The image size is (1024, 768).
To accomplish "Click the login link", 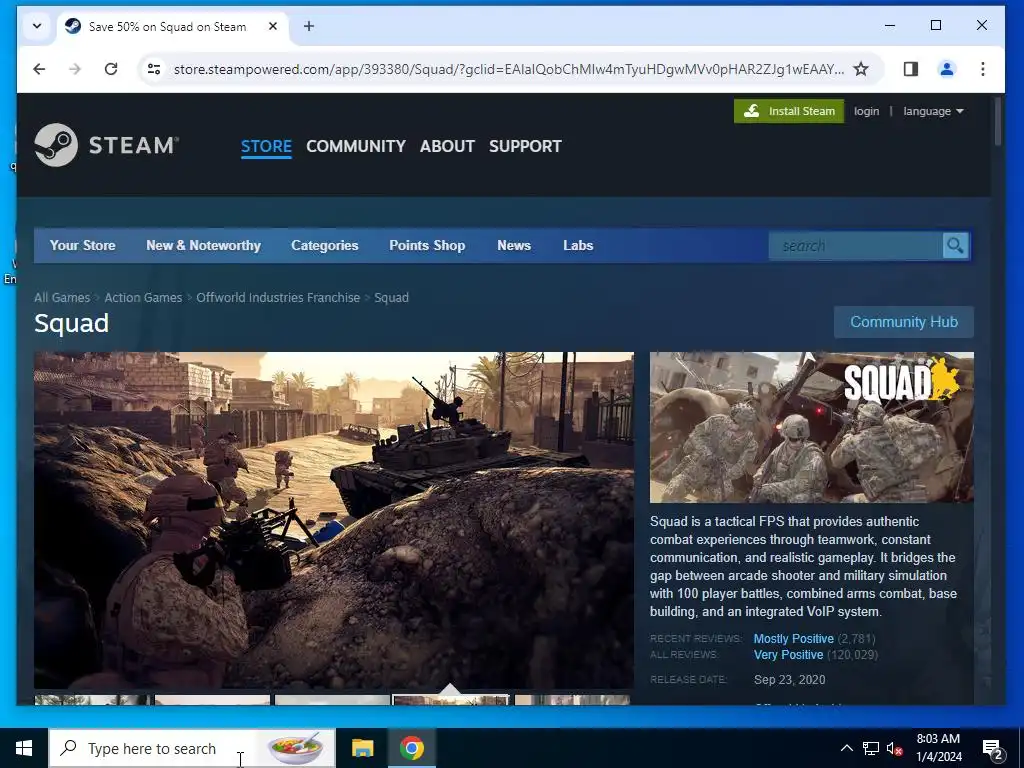I will (867, 111).
